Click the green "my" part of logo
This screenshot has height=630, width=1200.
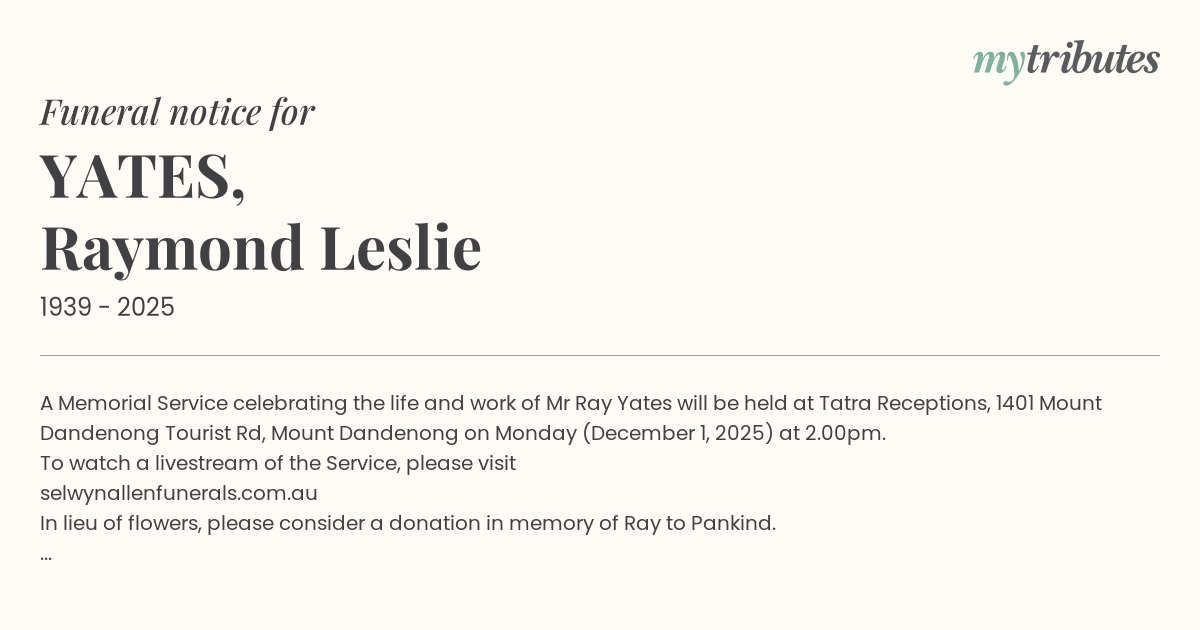click(x=998, y=62)
